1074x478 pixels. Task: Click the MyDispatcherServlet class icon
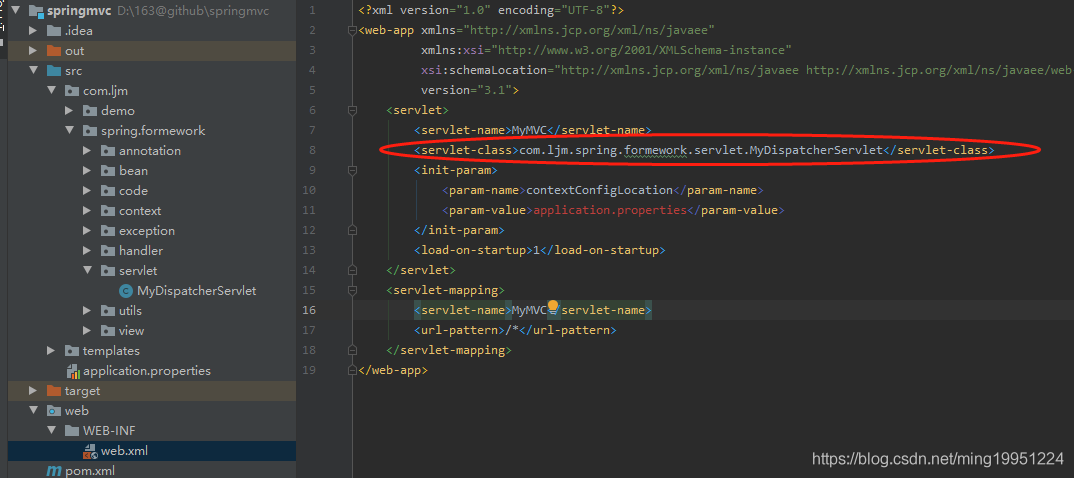[x=125, y=291]
